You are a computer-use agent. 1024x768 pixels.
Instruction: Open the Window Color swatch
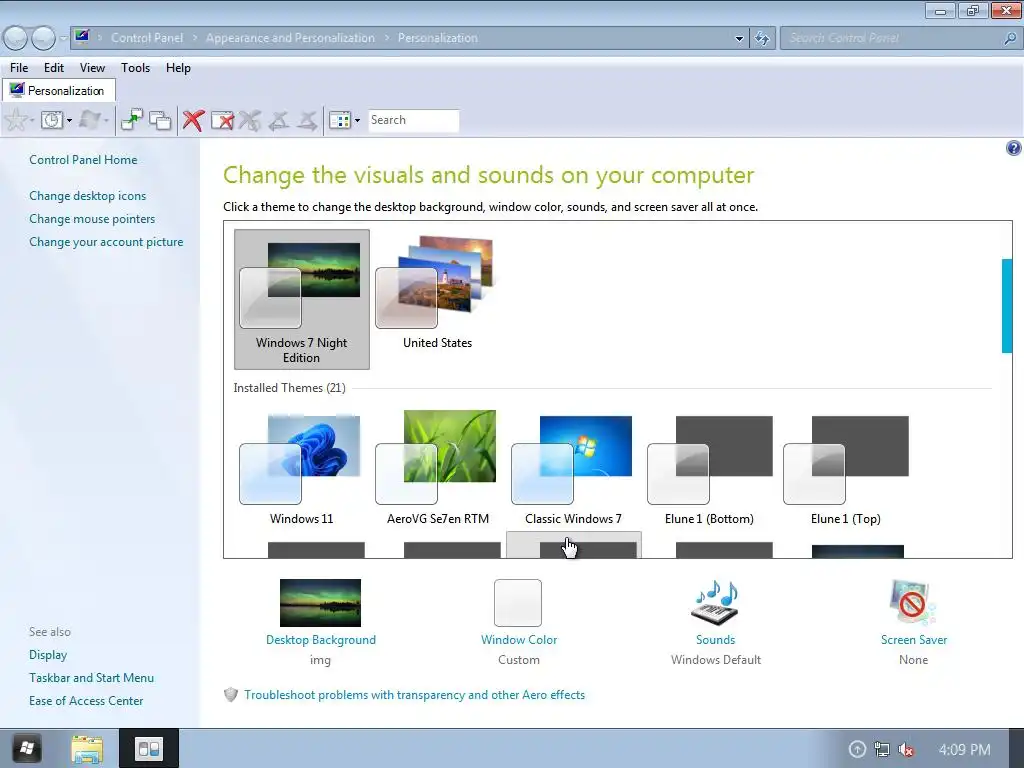pos(518,602)
